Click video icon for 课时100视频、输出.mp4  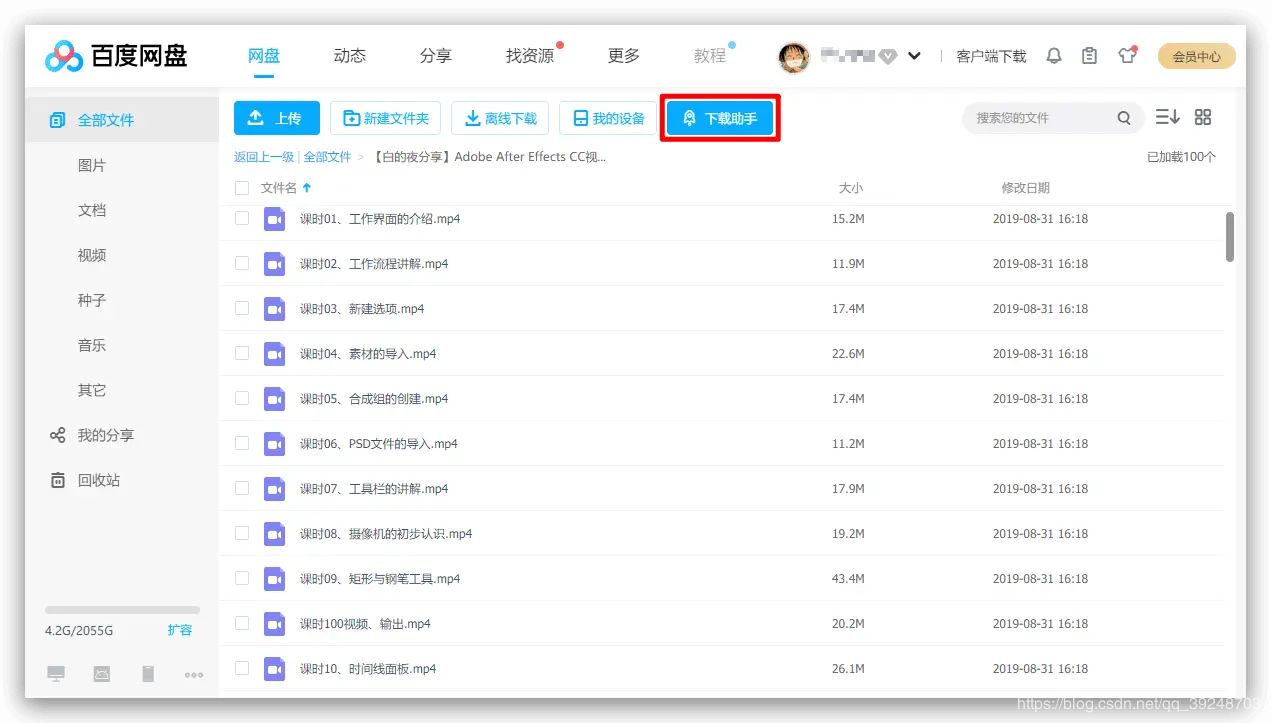tap(275, 624)
